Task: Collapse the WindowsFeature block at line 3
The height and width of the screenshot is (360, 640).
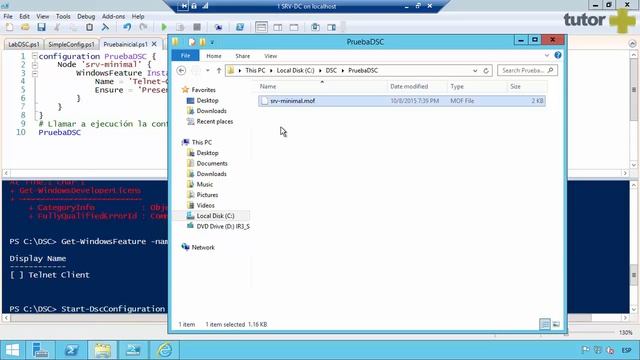Action: point(35,73)
